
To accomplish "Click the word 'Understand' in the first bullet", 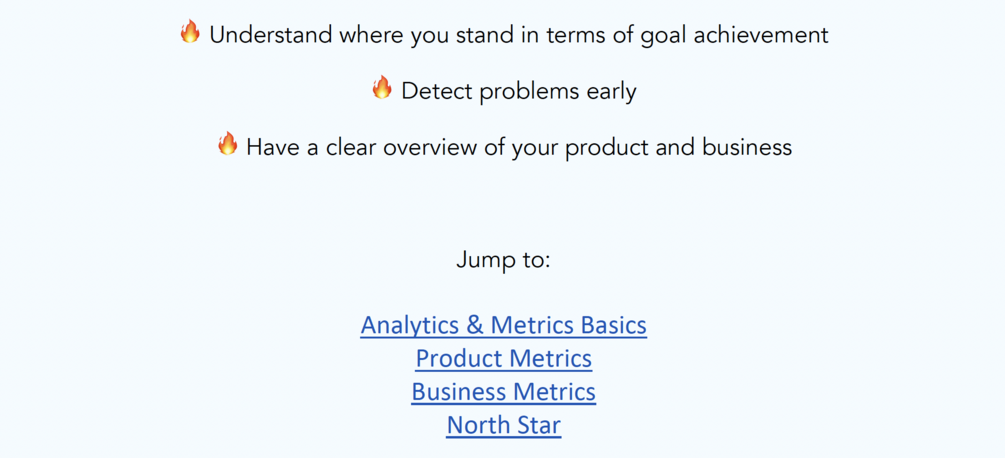I will coord(270,35).
